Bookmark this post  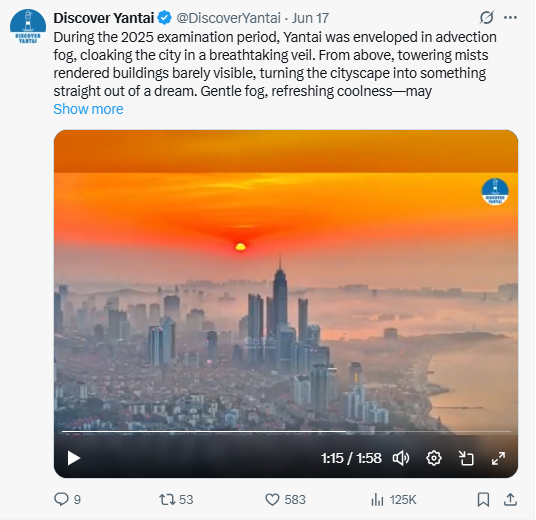[x=483, y=499]
